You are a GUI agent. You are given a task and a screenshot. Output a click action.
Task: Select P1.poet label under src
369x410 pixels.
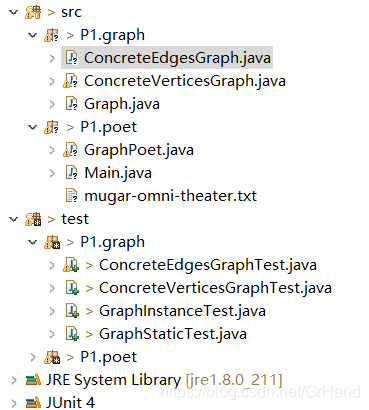(x=109, y=127)
